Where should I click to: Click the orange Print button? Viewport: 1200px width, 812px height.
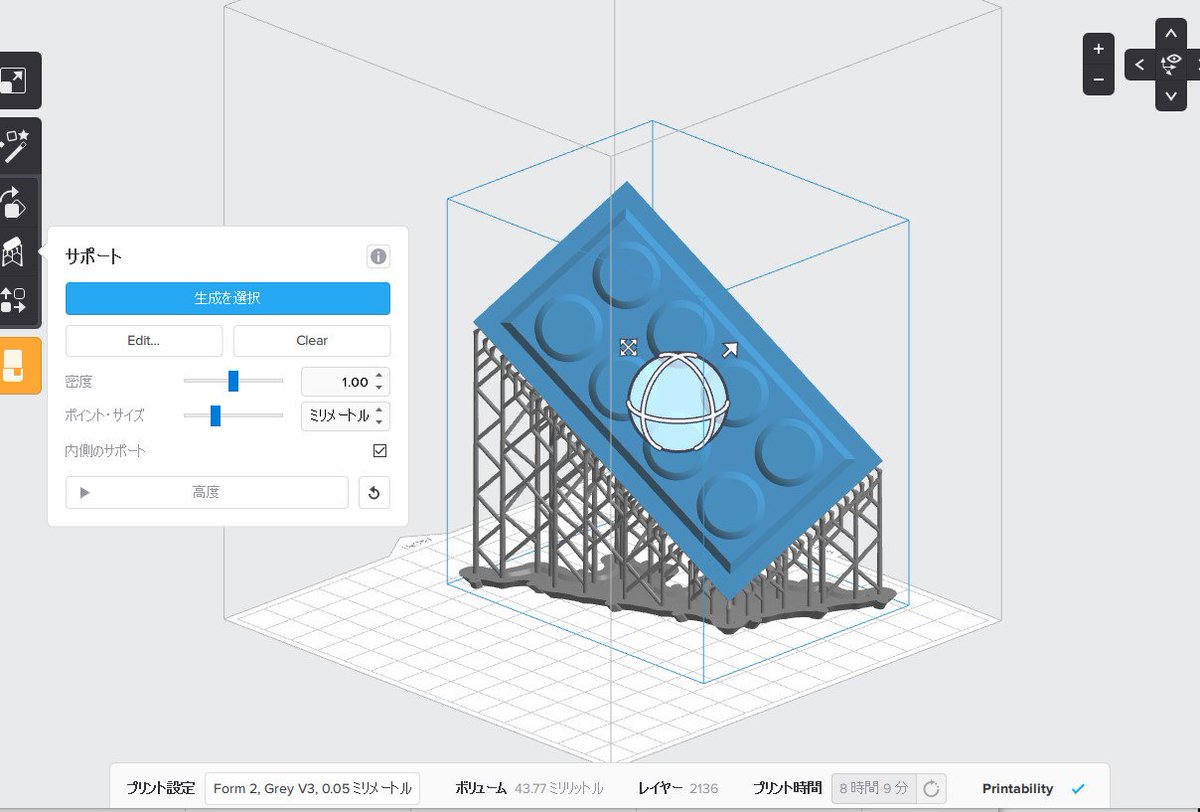click(14, 366)
